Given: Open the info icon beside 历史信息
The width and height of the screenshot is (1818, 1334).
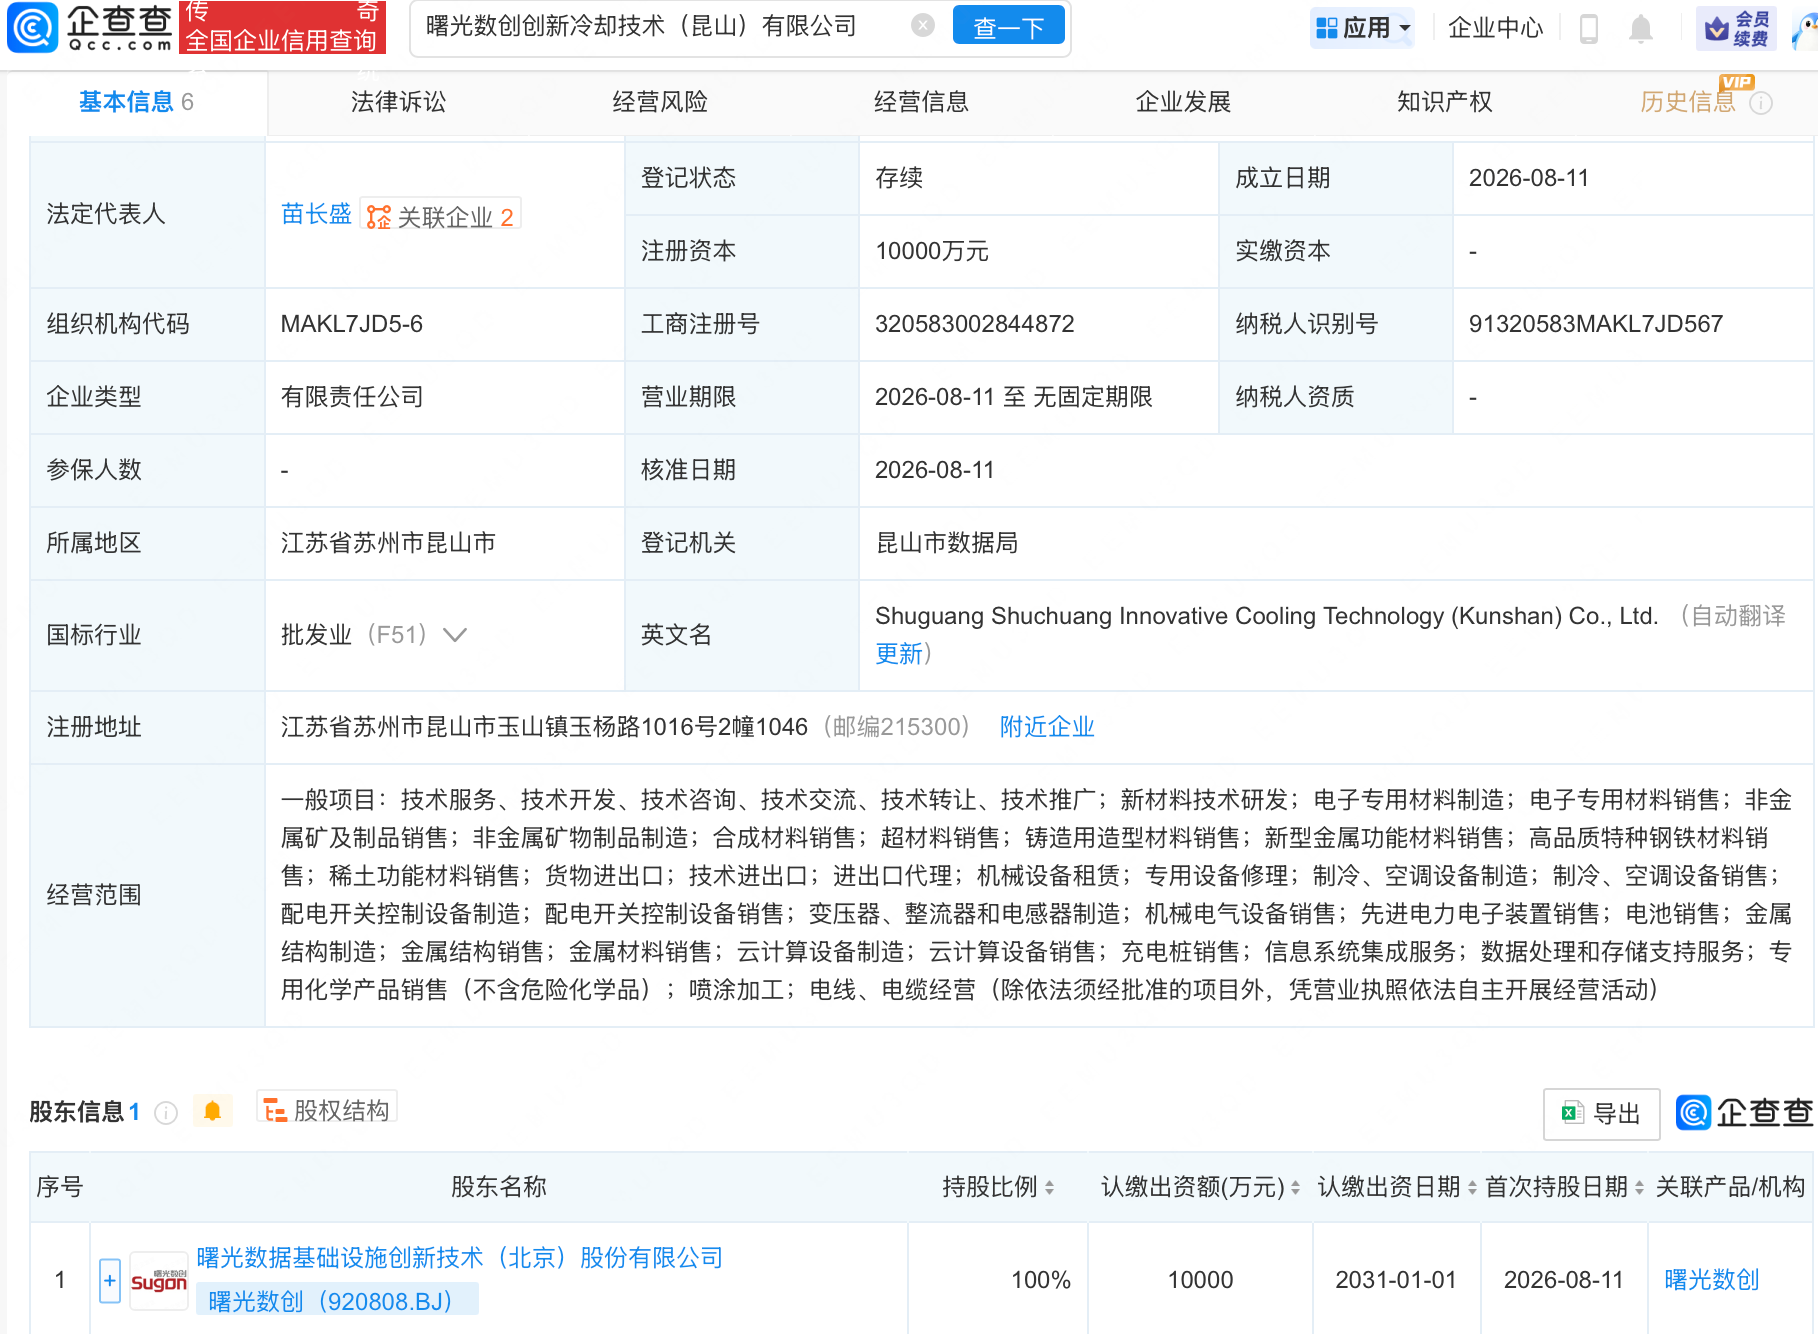Looking at the screenshot, I should click(1761, 102).
